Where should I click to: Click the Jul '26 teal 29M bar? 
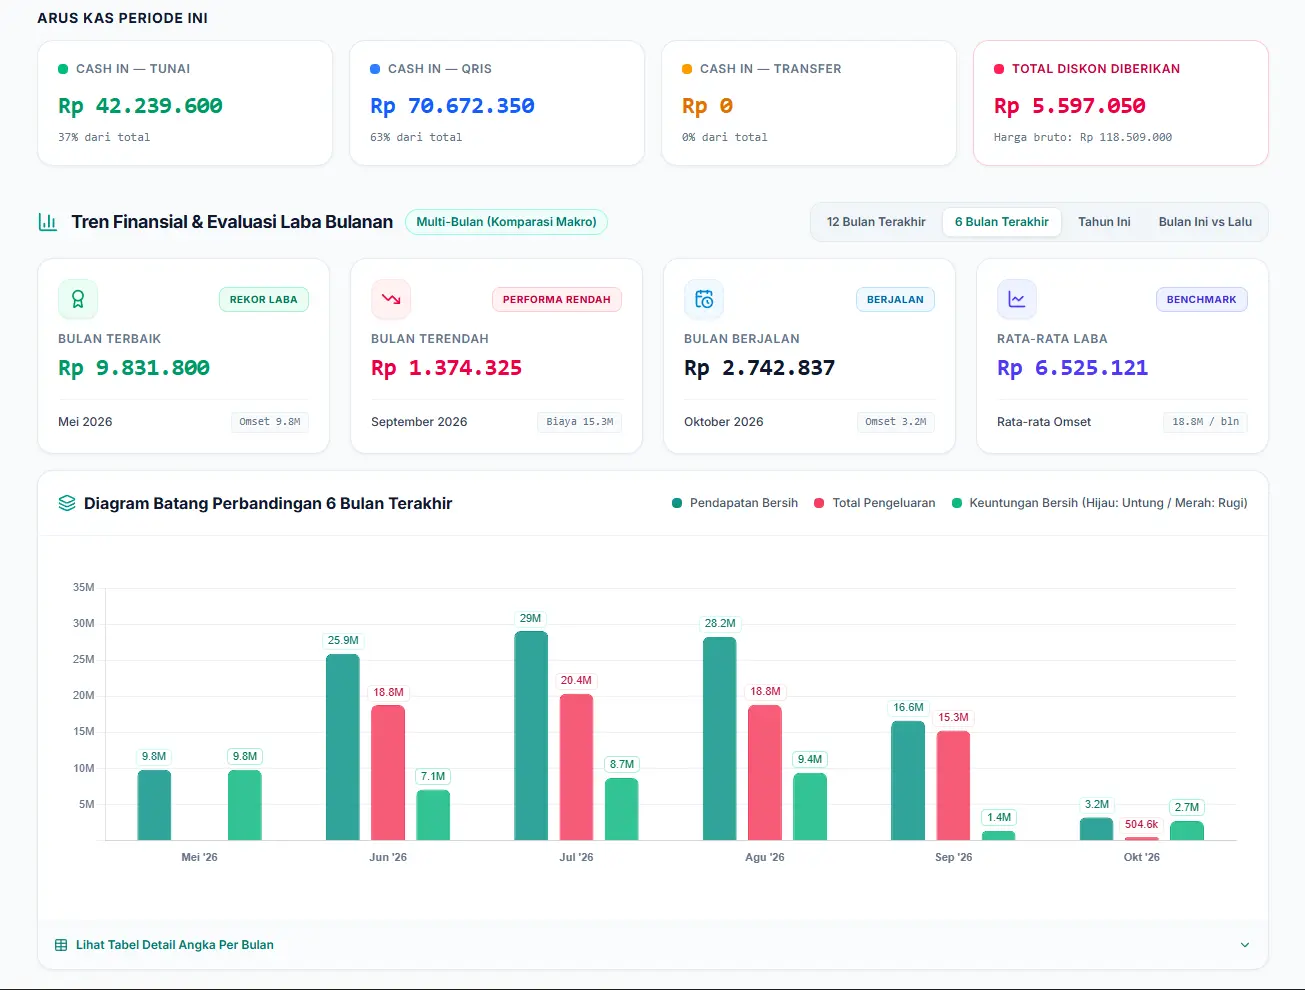point(531,735)
